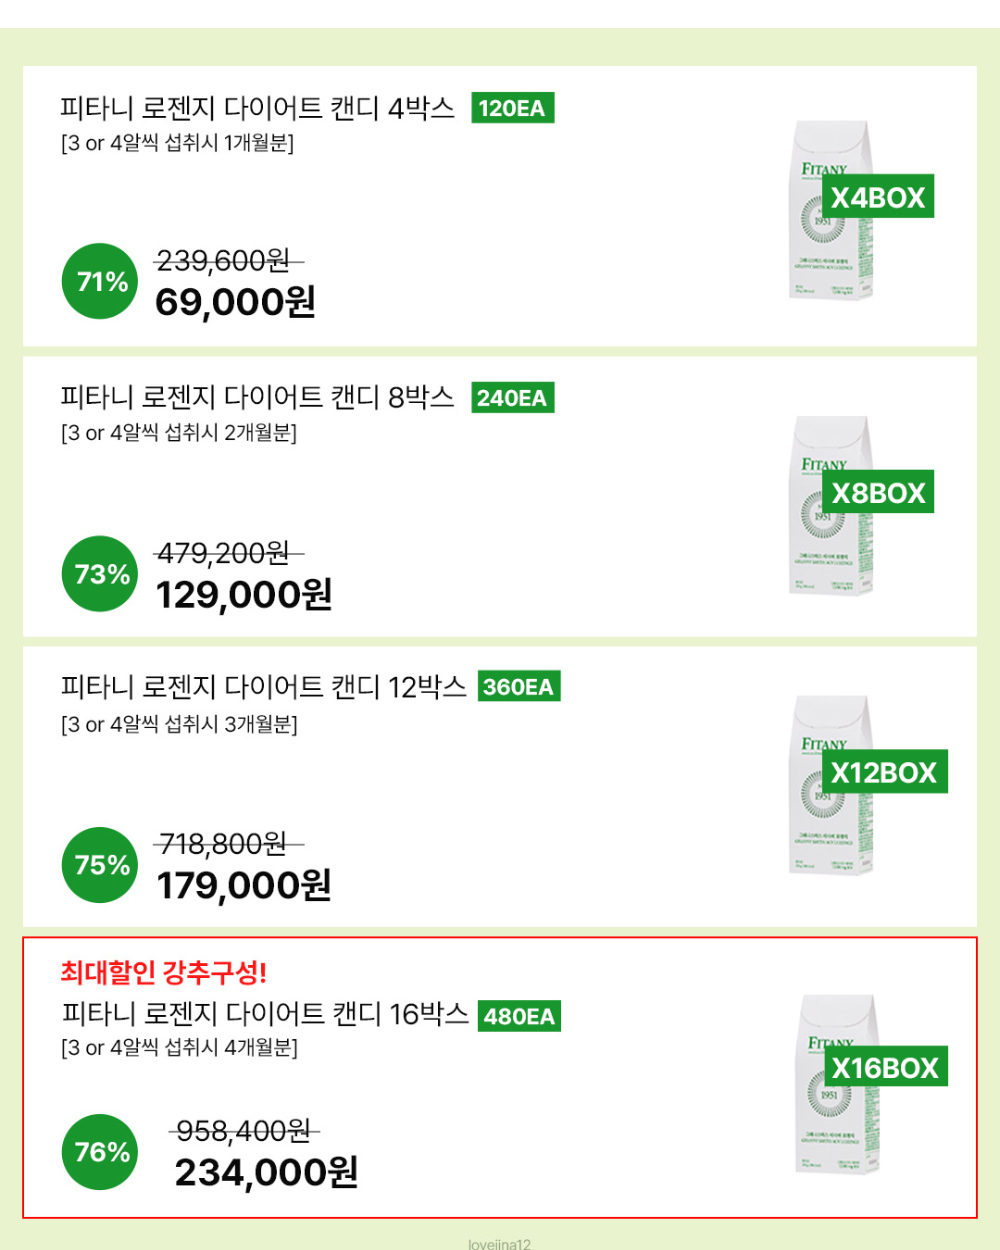
Task: Click the 최대할인 강추구성! red headline
Action: point(163,972)
